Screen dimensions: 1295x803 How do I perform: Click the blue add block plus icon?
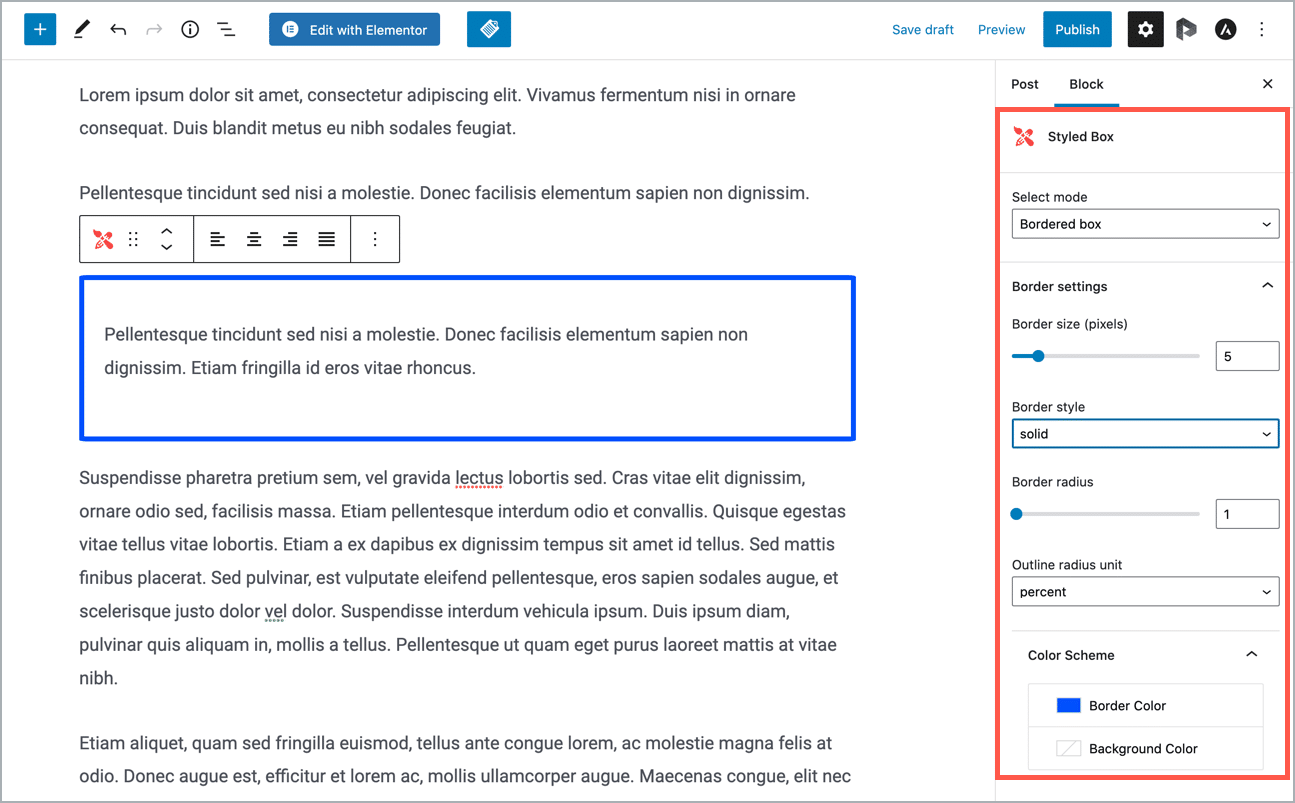click(x=40, y=30)
